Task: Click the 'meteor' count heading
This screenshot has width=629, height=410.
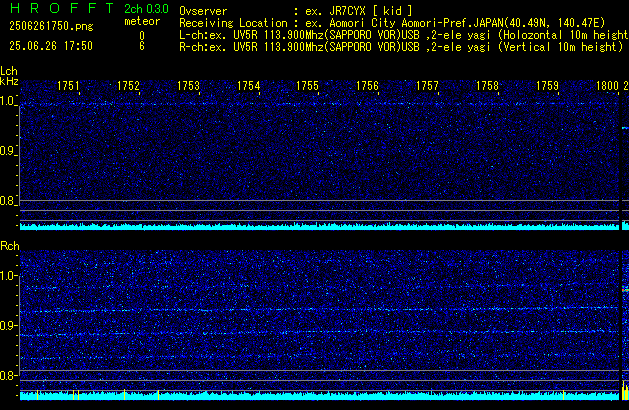Action: point(142,21)
